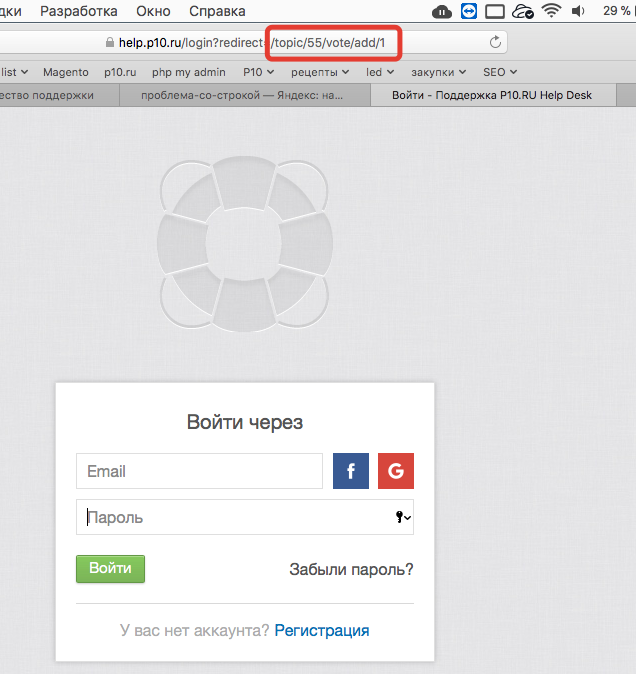The width and height of the screenshot is (636, 674).
Task: Focus the Email input field
Action: pyautogui.click(x=199, y=471)
